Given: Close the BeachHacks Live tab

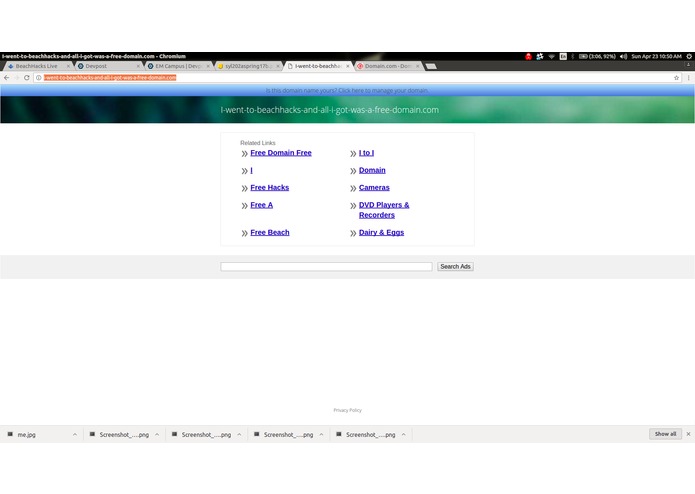Looking at the screenshot, I should tap(68, 66).
